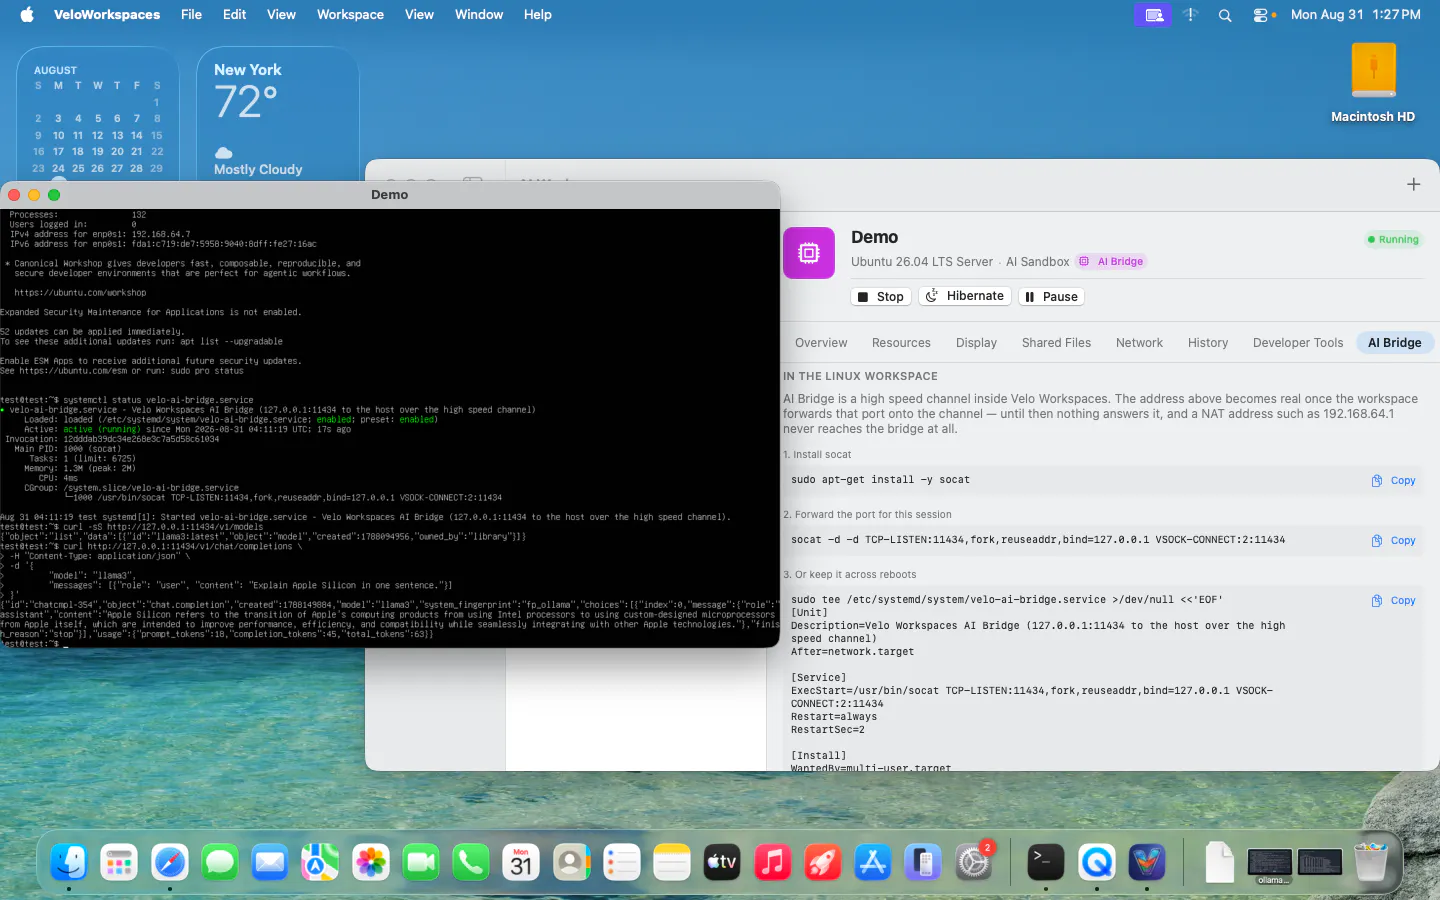Click the August calendar widget
Screen dimensions: 1440x900
point(98,113)
